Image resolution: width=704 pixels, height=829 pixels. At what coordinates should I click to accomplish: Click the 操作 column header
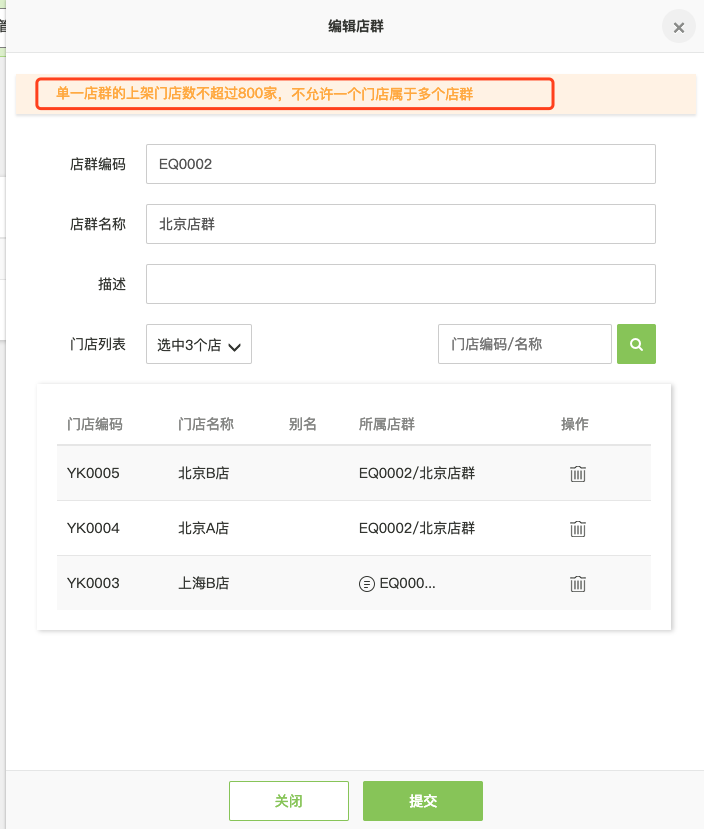click(x=575, y=424)
